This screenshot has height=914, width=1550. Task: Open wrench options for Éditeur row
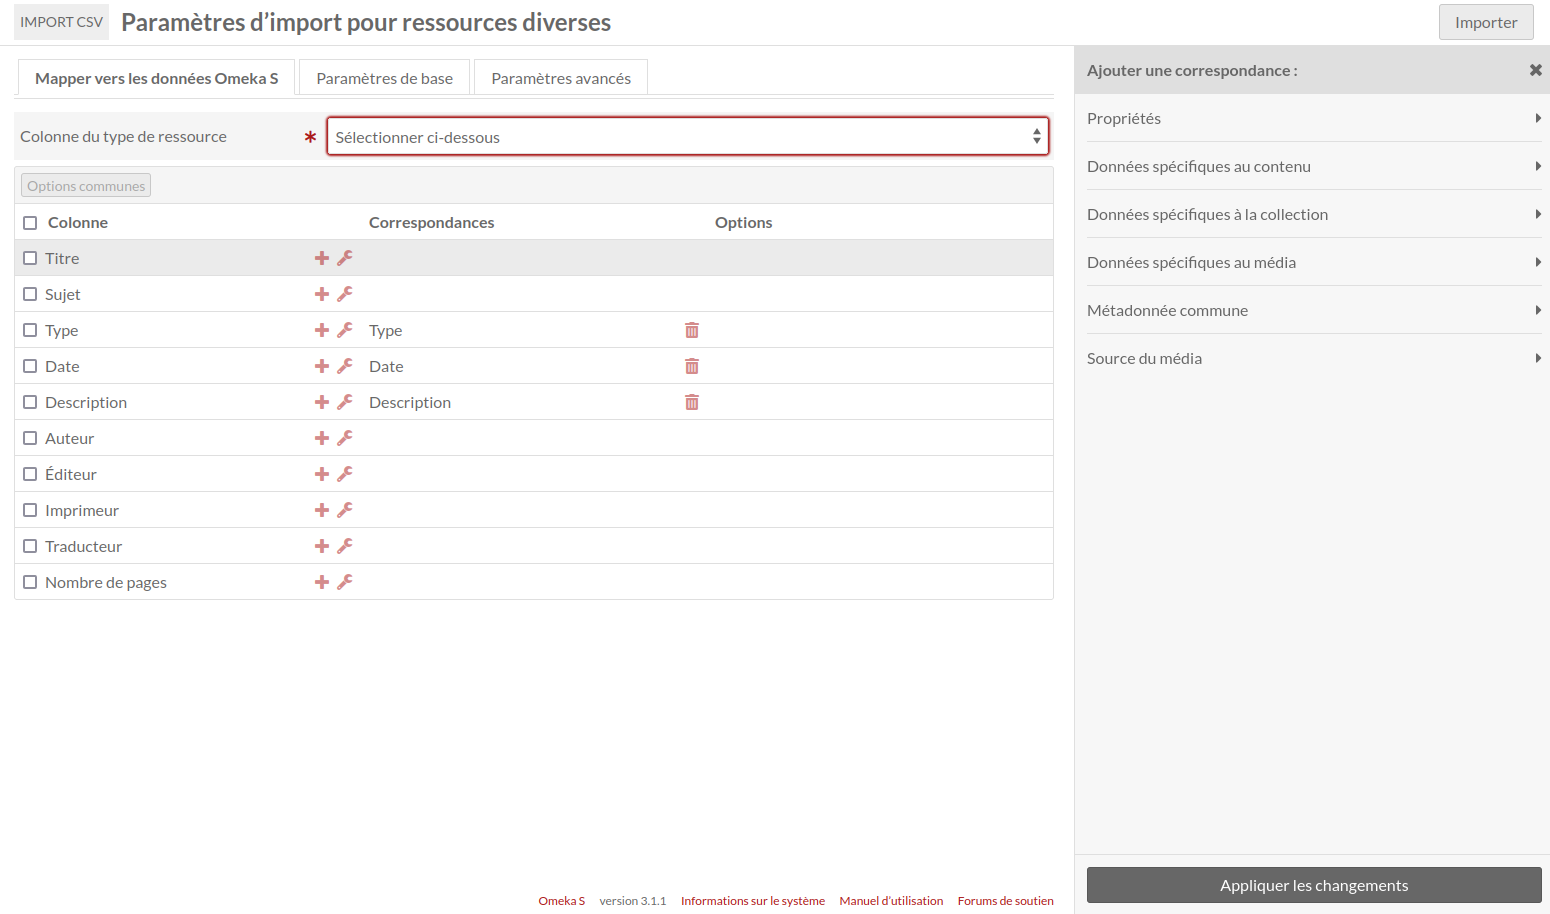click(345, 474)
